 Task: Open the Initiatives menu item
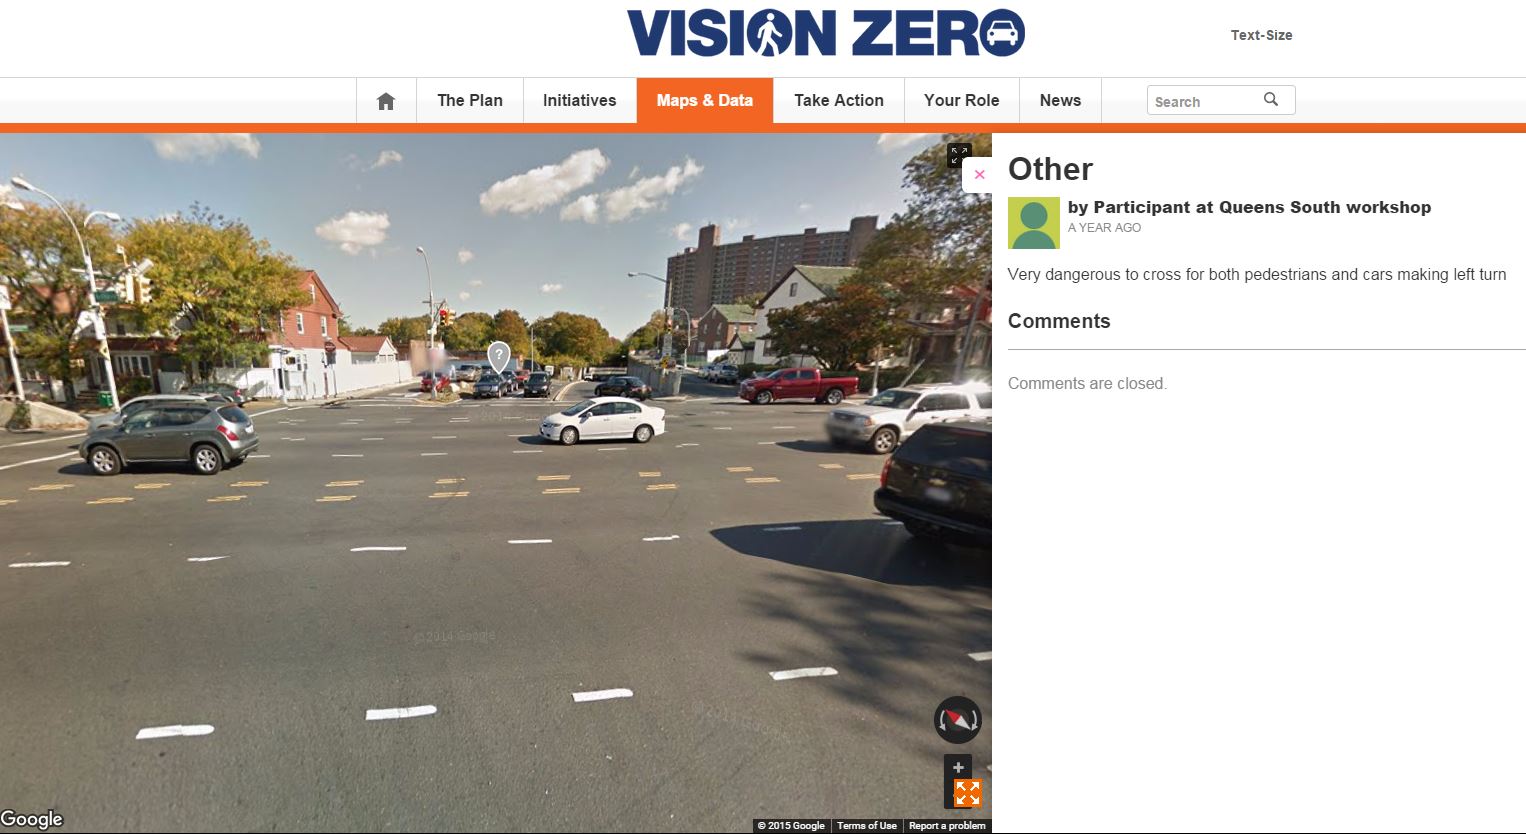[580, 100]
